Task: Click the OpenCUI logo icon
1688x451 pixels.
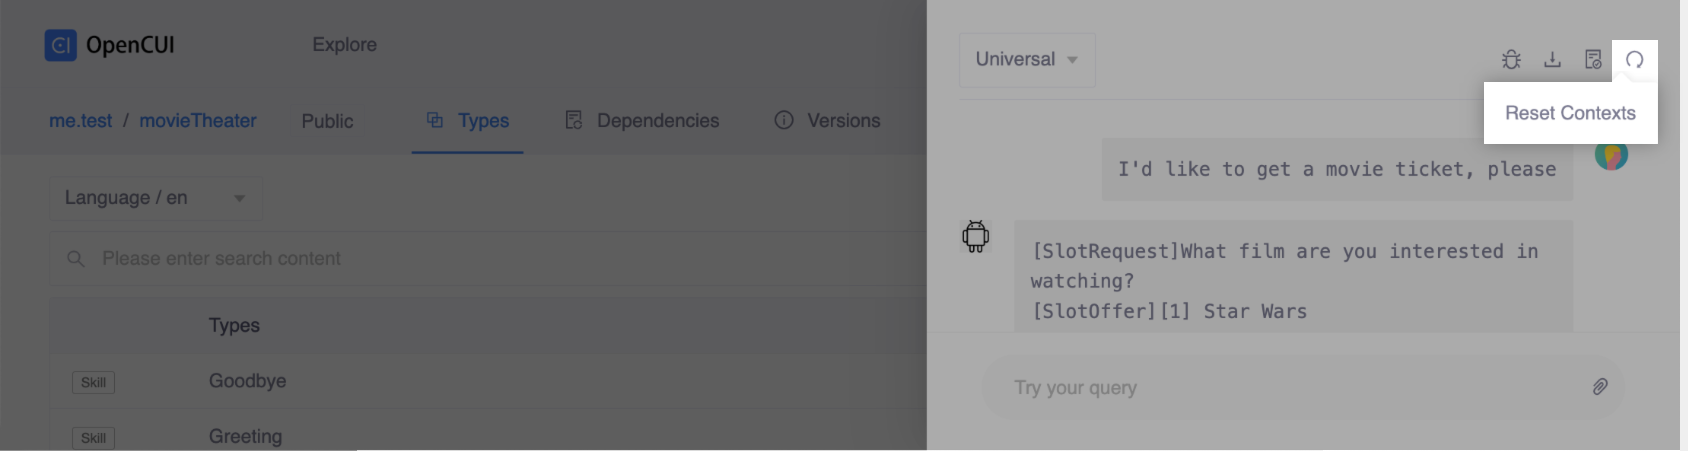Action: pos(61,45)
